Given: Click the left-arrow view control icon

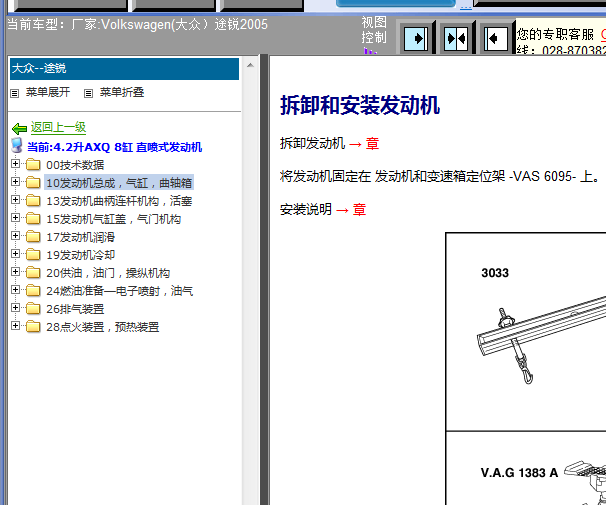Looking at the screenshot, I should point(496,38).
